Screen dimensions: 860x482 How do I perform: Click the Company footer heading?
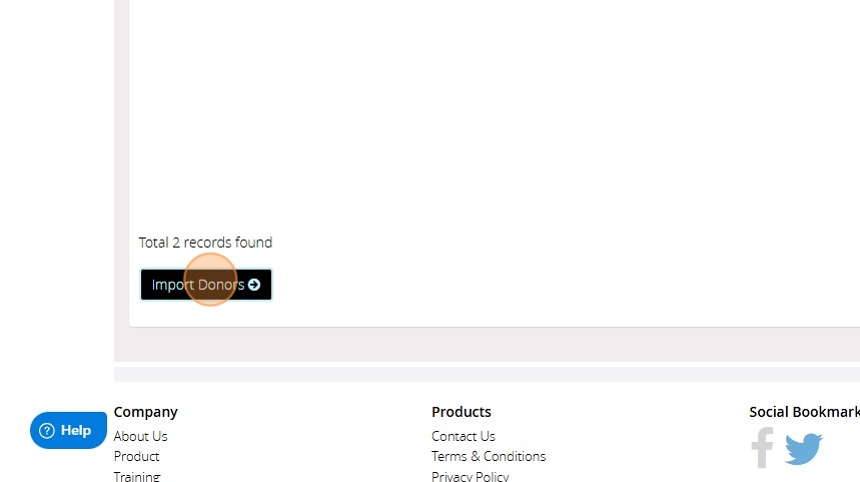tap(146, 412)
